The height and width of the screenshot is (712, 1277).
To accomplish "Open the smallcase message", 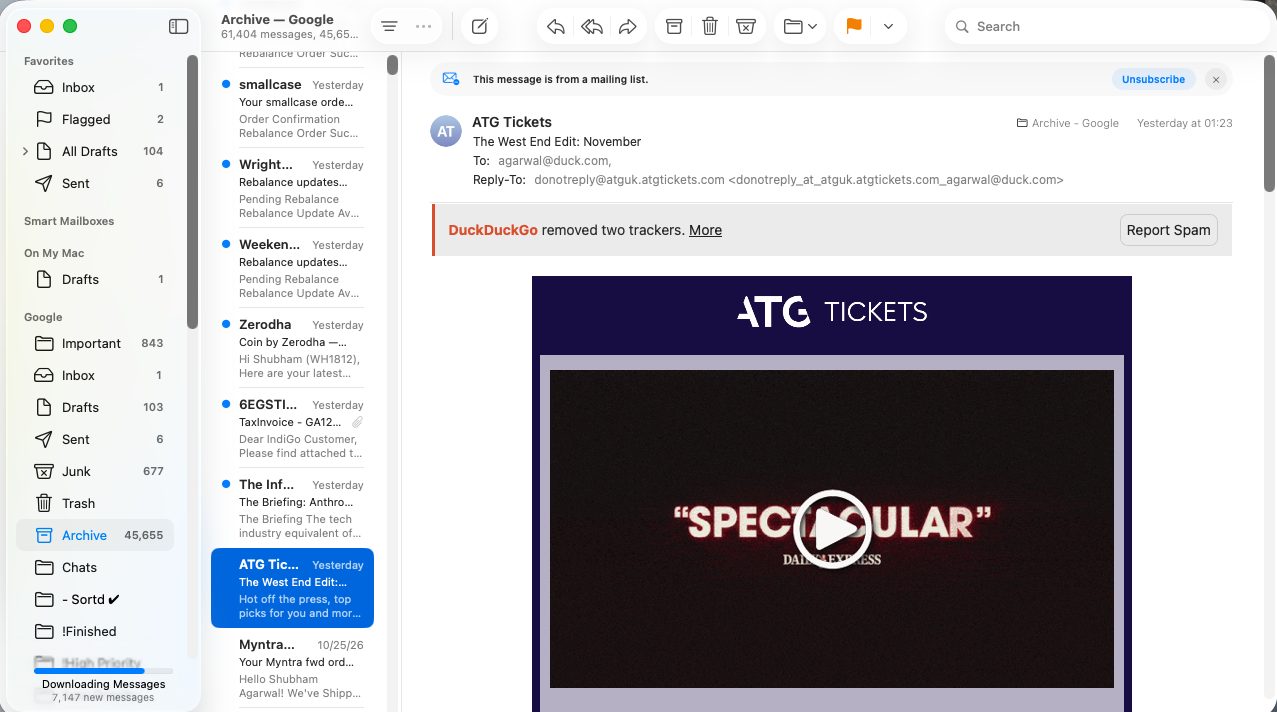I will coord(292,108).
